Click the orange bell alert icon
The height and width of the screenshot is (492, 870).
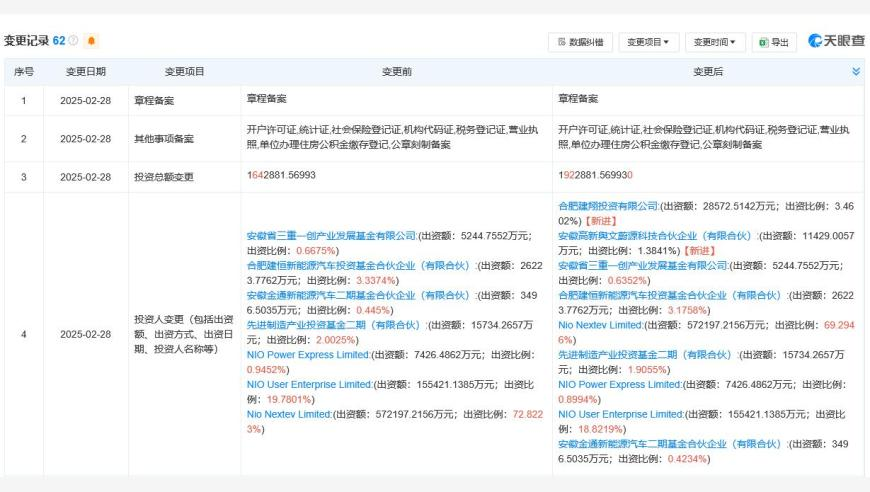(x=92, y=40)
